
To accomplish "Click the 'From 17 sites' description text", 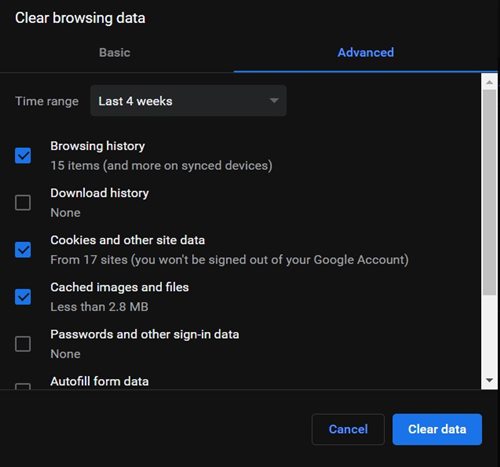I will click(x=229, y=260).
